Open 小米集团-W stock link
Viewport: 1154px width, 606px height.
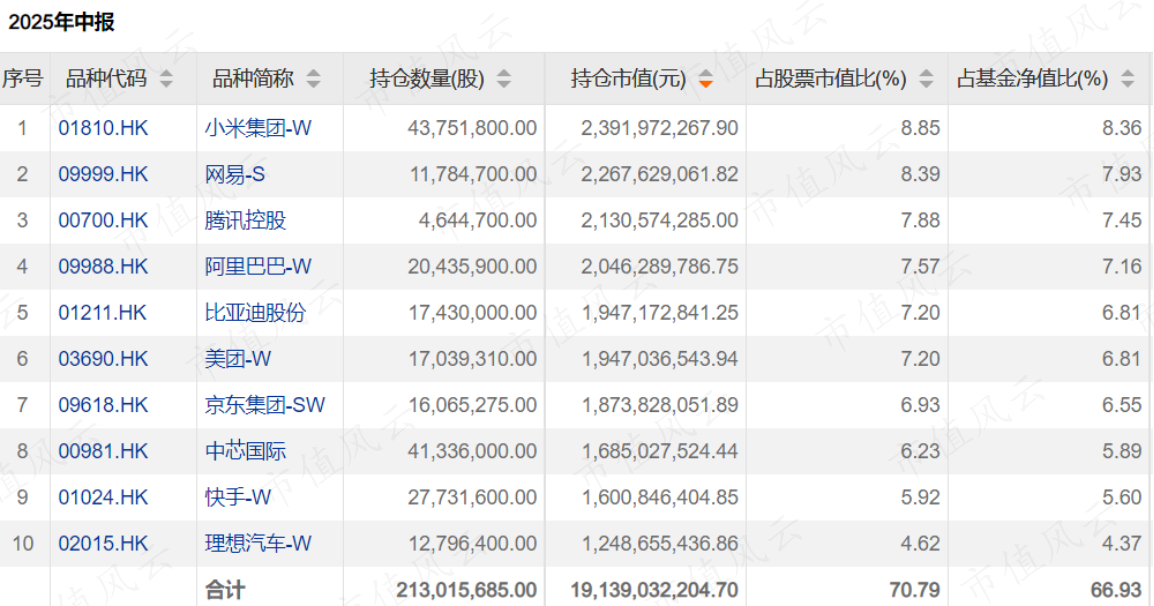258,128
